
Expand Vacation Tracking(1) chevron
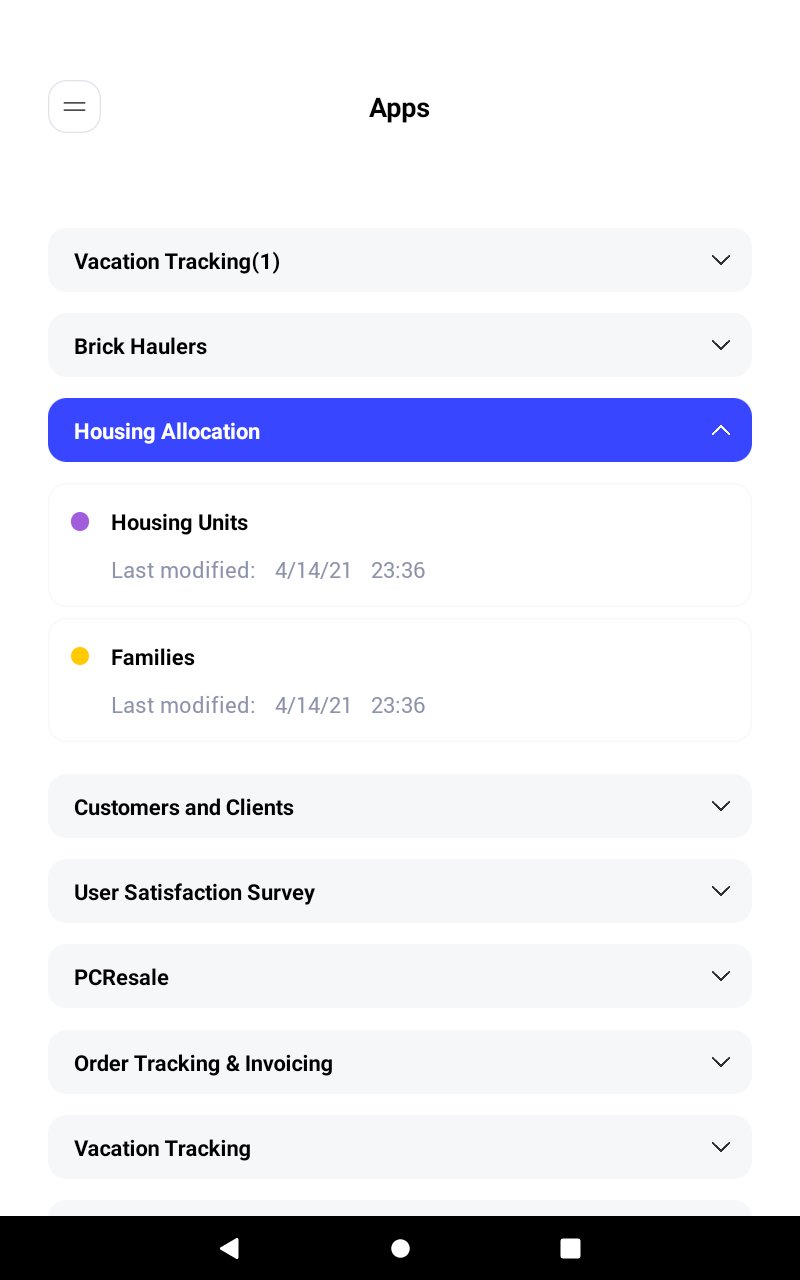click(x=720, y=260)
